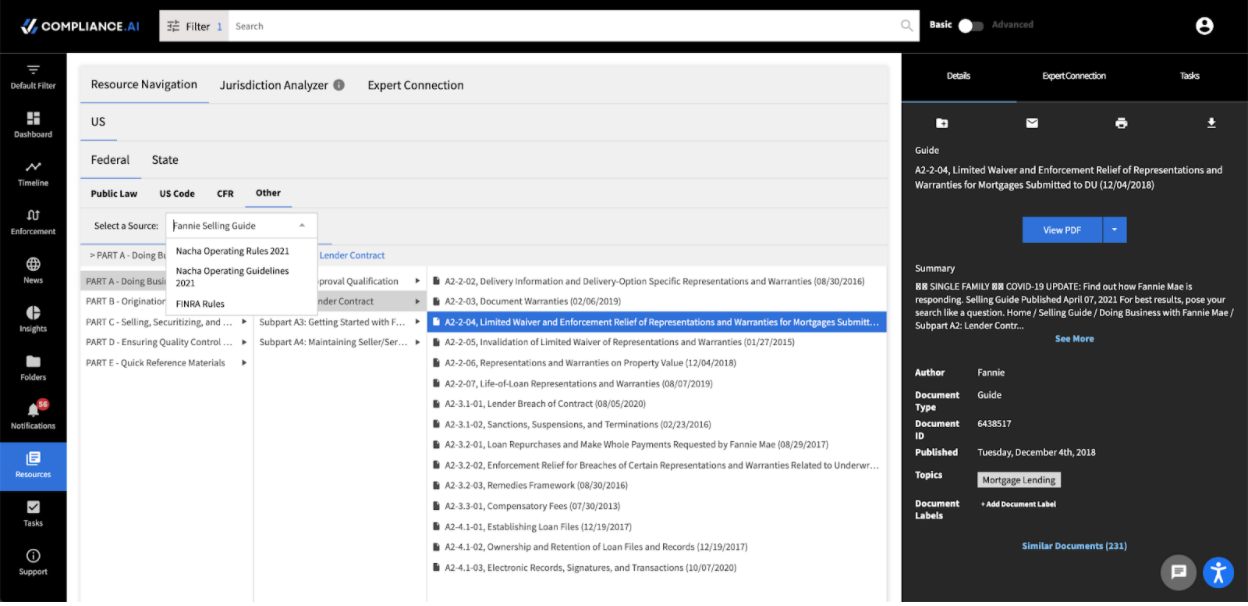Viewport: 1248px width, 606px height.
Task: Open the Insights section
Action: (x=33, y=319)
